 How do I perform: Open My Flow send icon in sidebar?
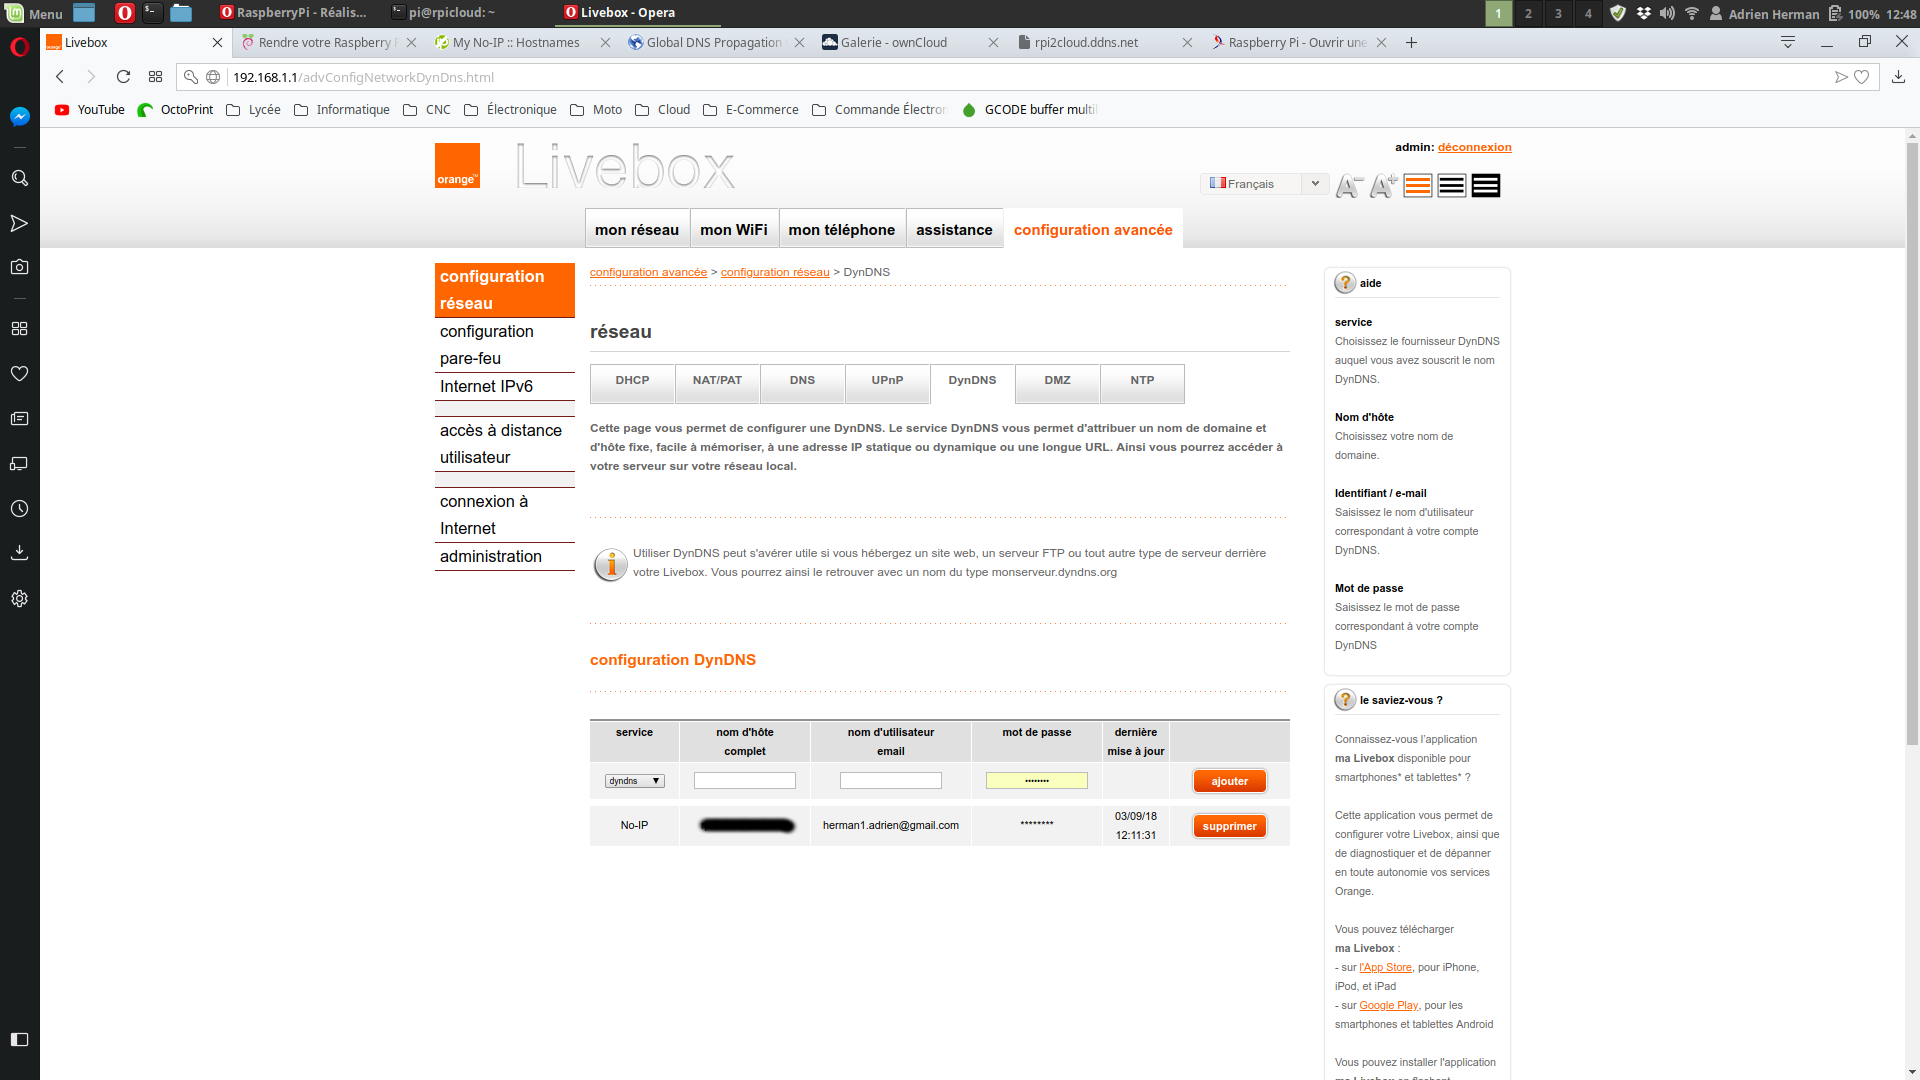19,223
